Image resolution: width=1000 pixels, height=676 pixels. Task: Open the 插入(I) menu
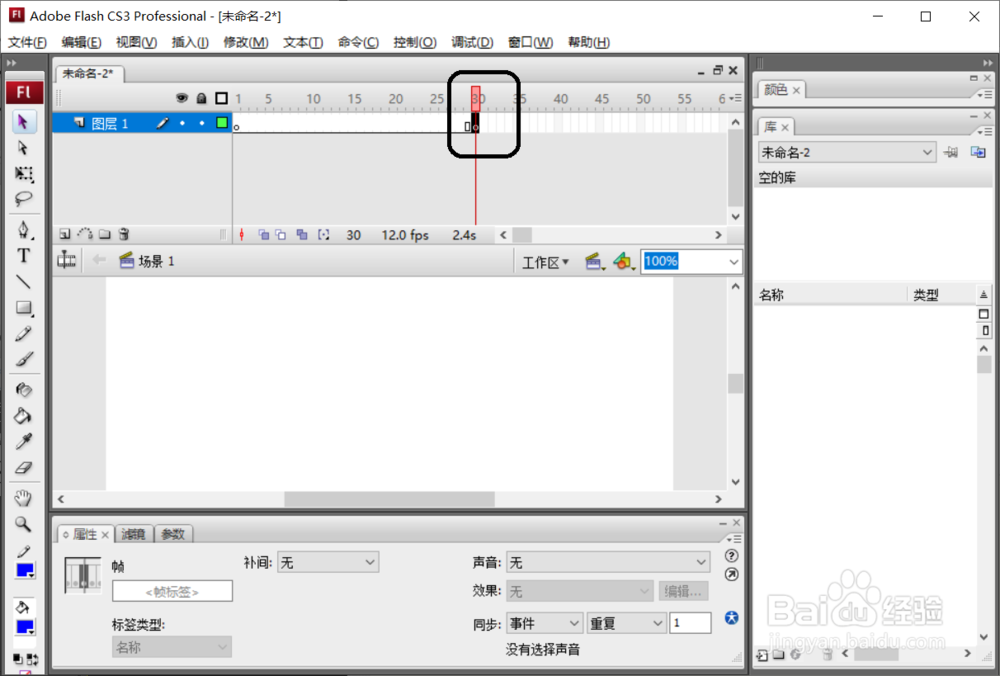190,42
